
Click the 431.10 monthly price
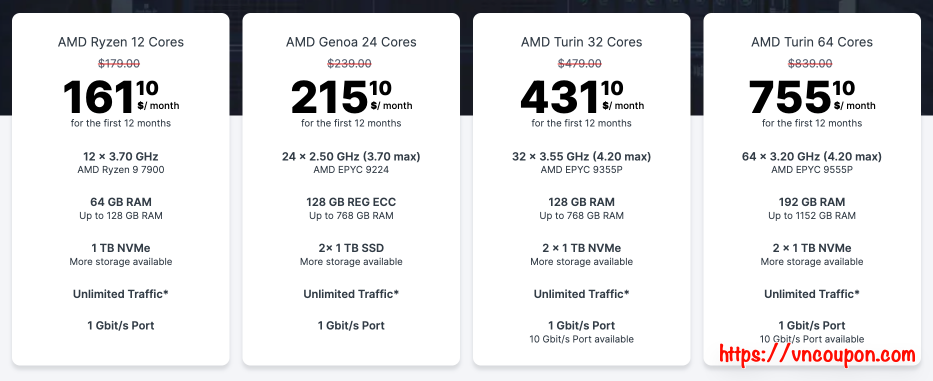coord(581,97)
